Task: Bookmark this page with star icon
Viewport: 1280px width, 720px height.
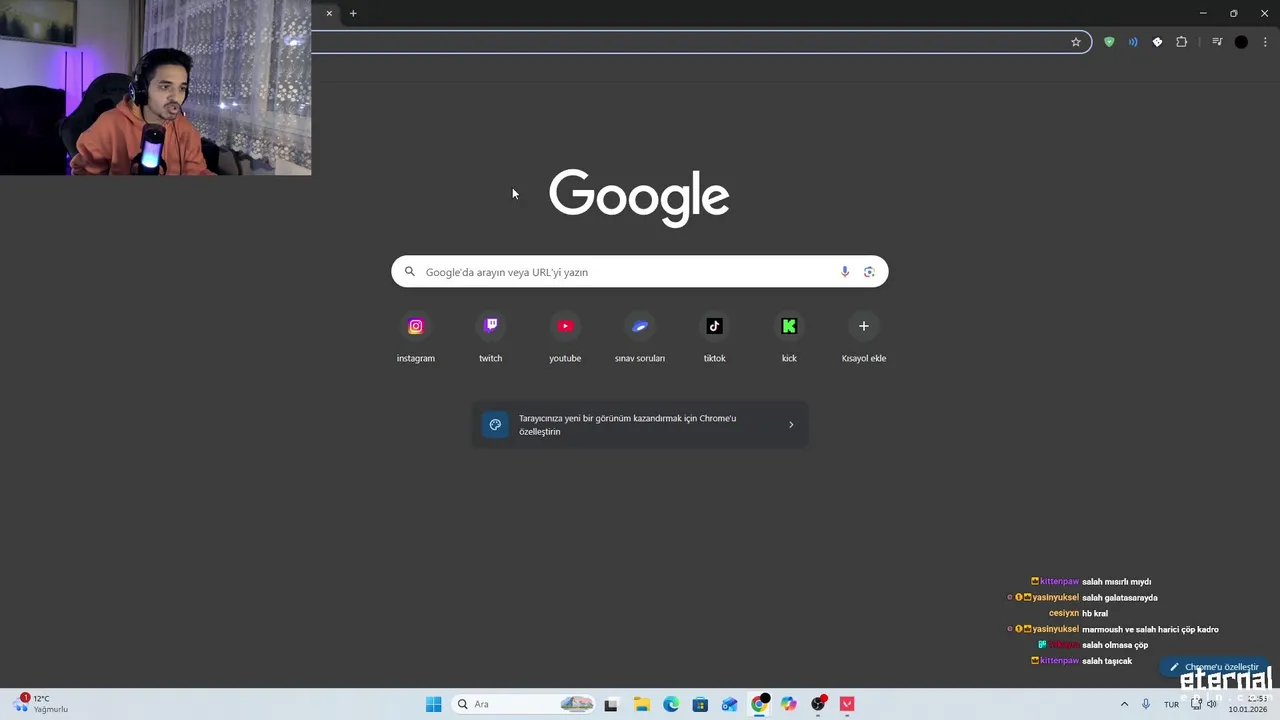Action: [x=1076, y=42]
